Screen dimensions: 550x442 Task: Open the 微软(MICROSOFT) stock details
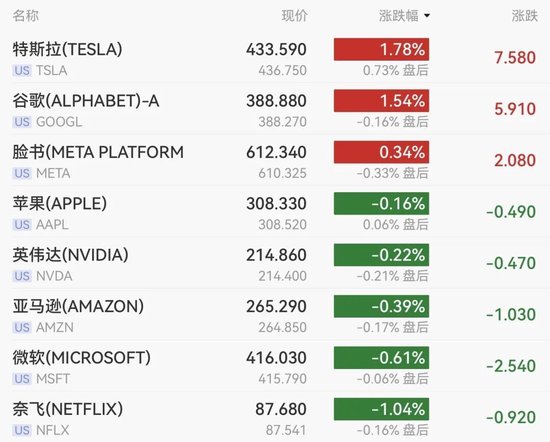click(x=275, y=367)
